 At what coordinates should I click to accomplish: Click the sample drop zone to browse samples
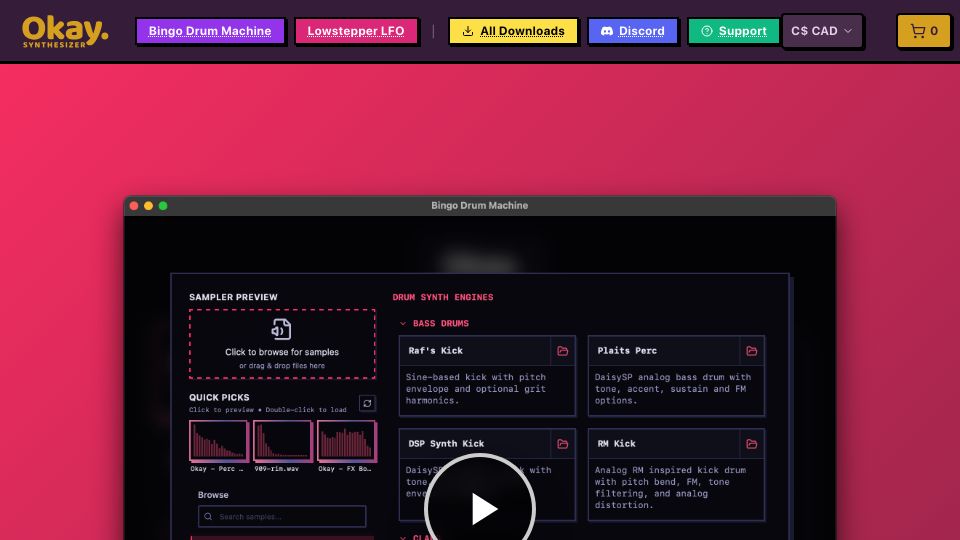coord(282,344)
